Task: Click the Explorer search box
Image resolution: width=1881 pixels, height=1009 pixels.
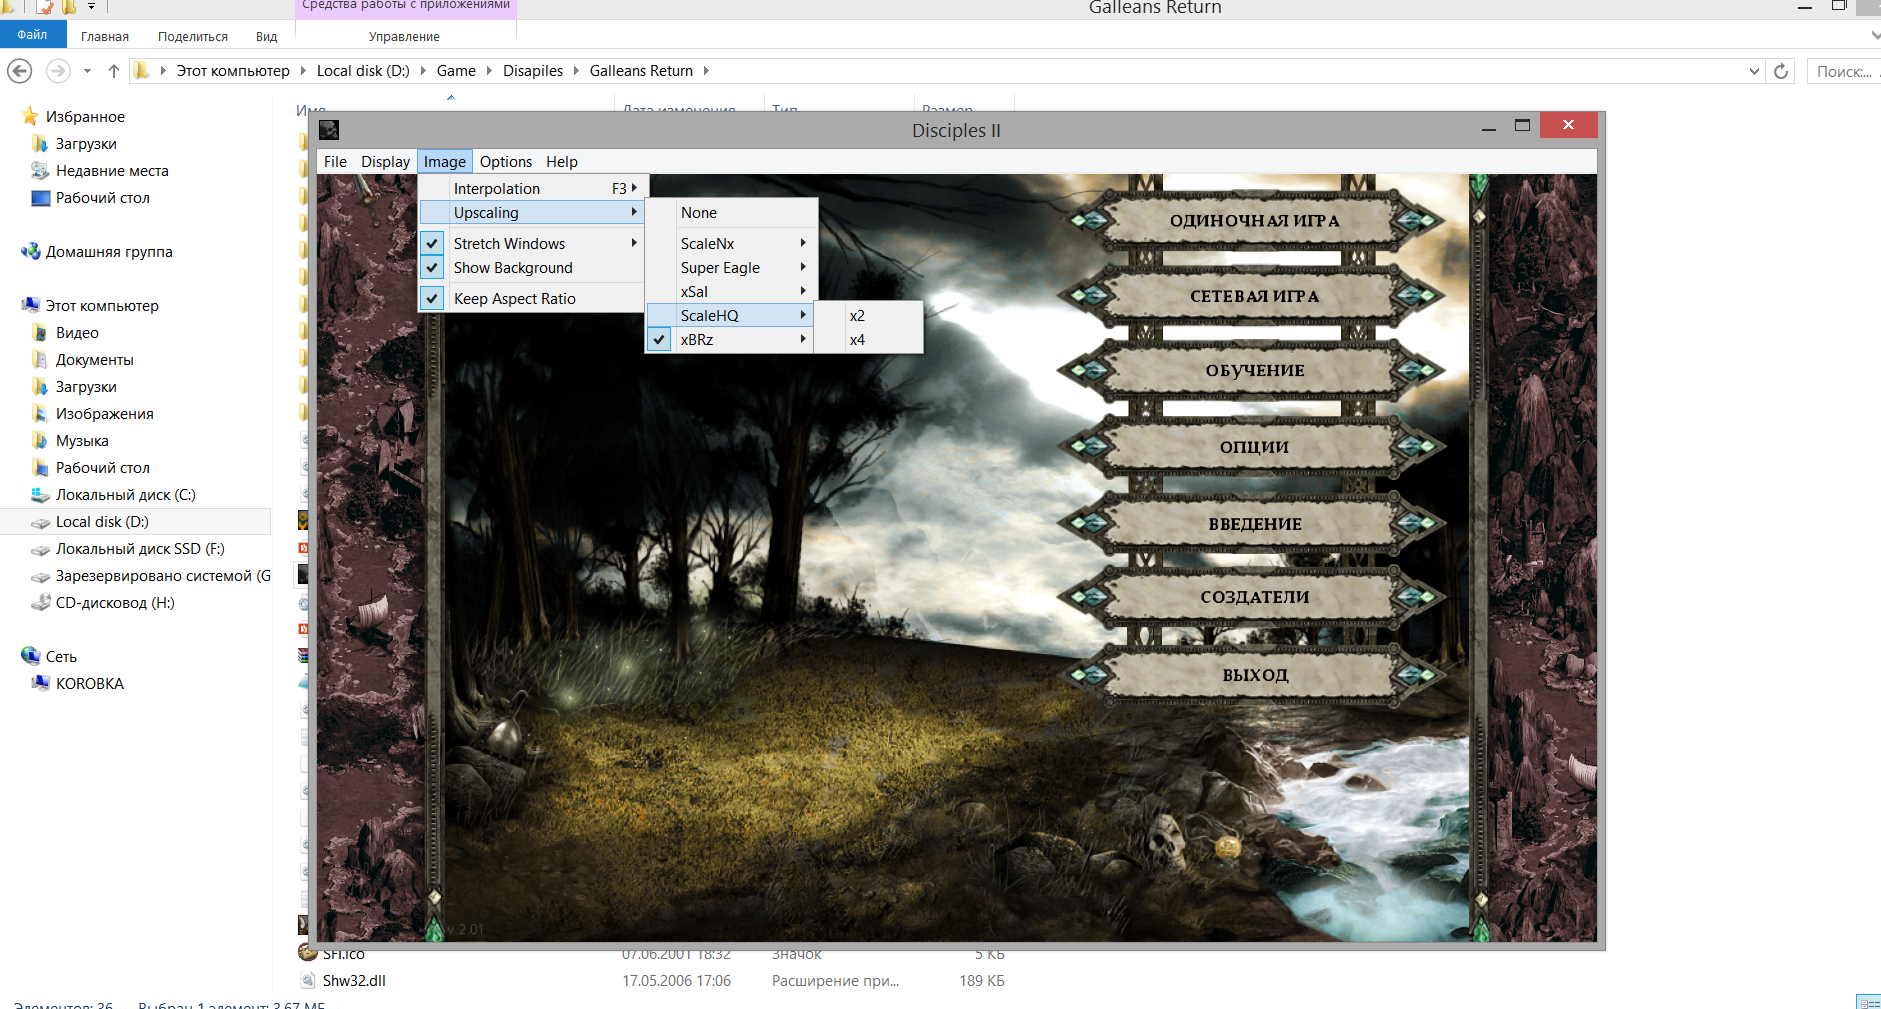Action: (x=1845, y=71)
